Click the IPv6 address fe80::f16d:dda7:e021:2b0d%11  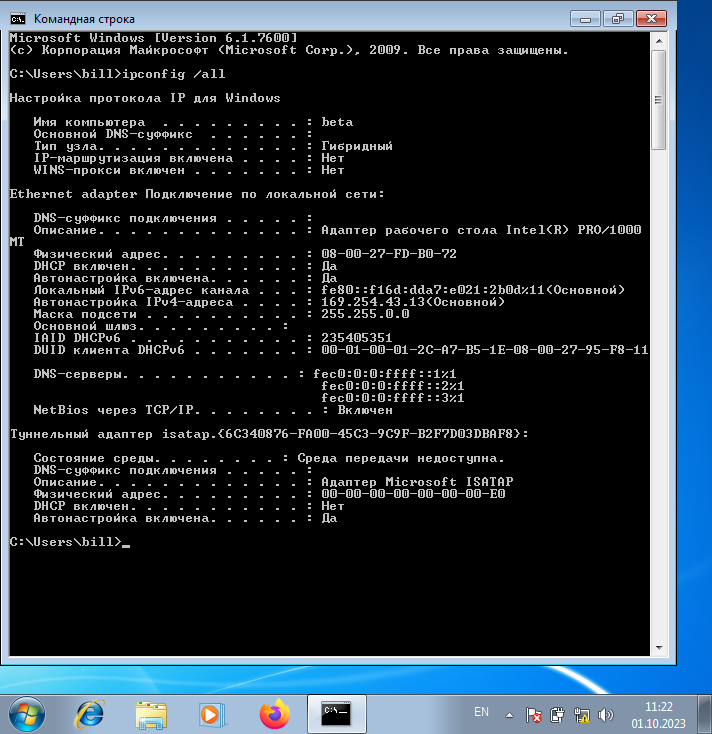(x=433, y=290)
